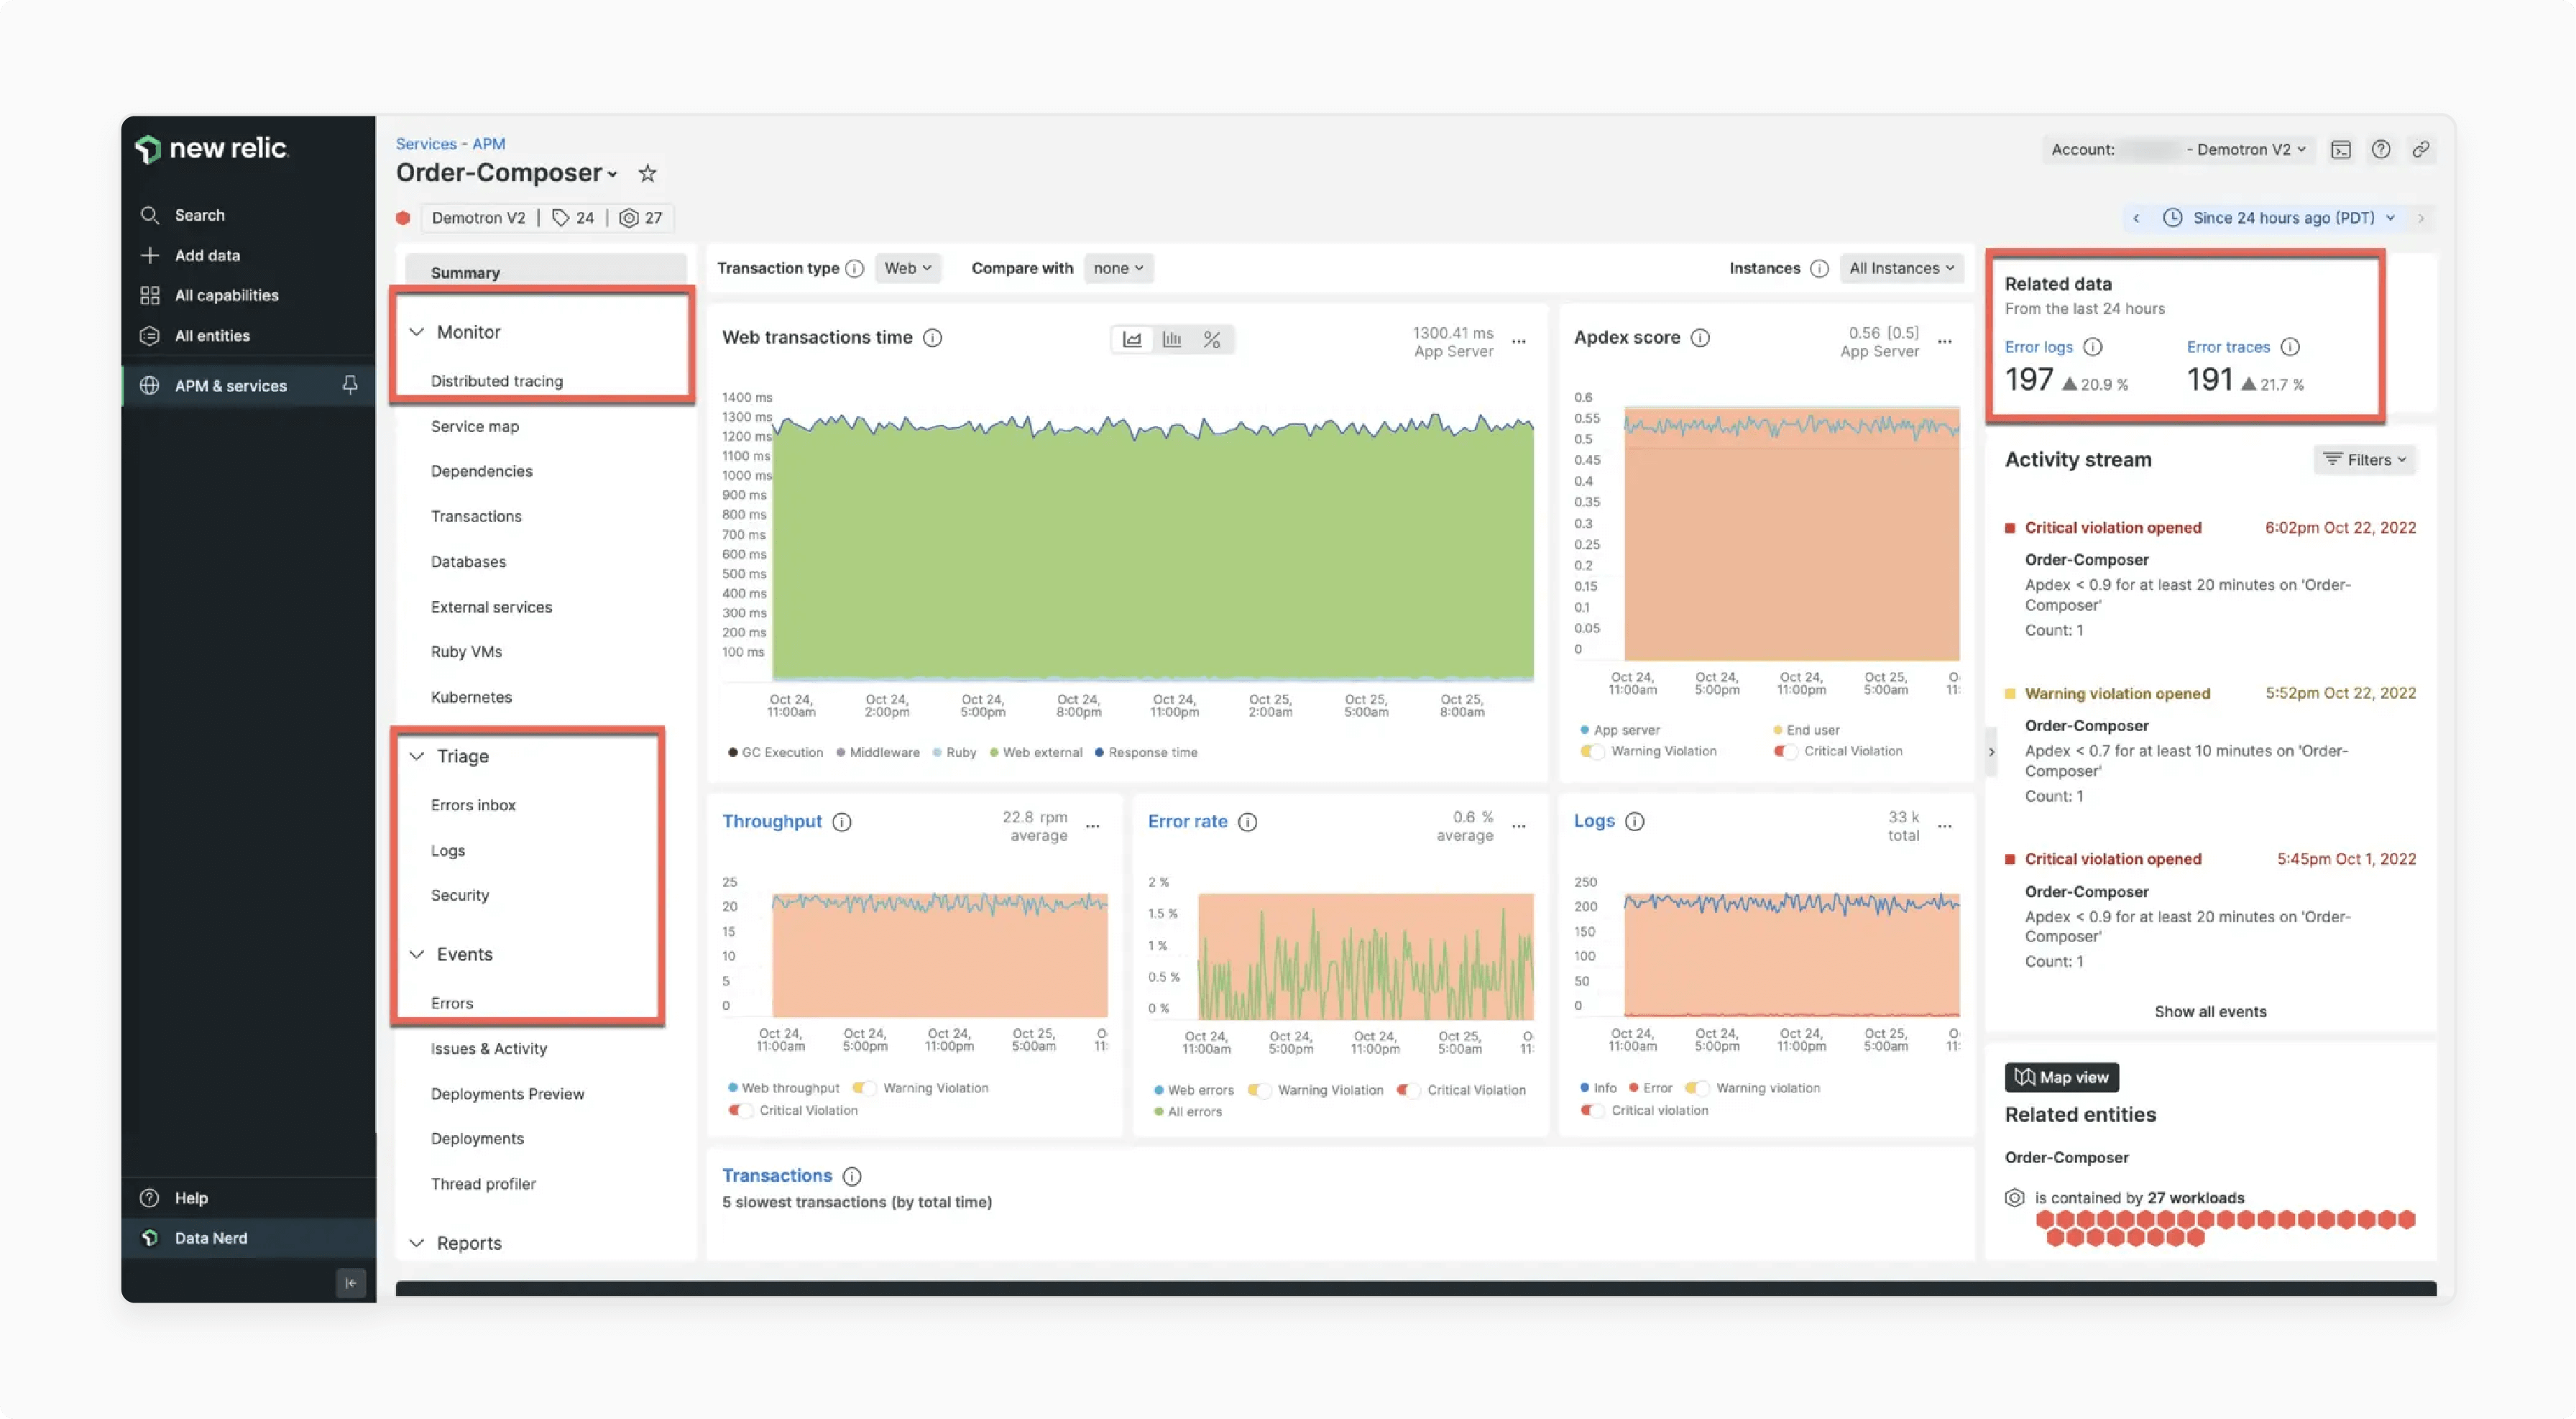The height and width of the screenshot is (1419, 2576).
Task: Open Apdex score options menu
Action: point(1945,341)
